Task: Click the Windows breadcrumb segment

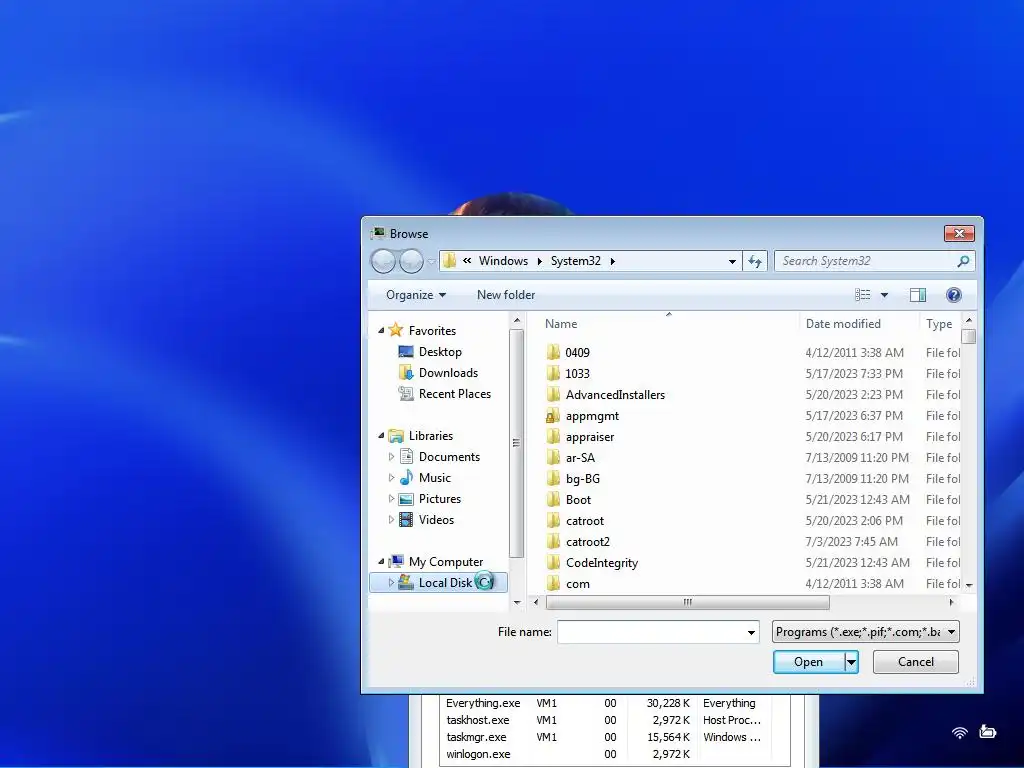Action: click(503, 261)
